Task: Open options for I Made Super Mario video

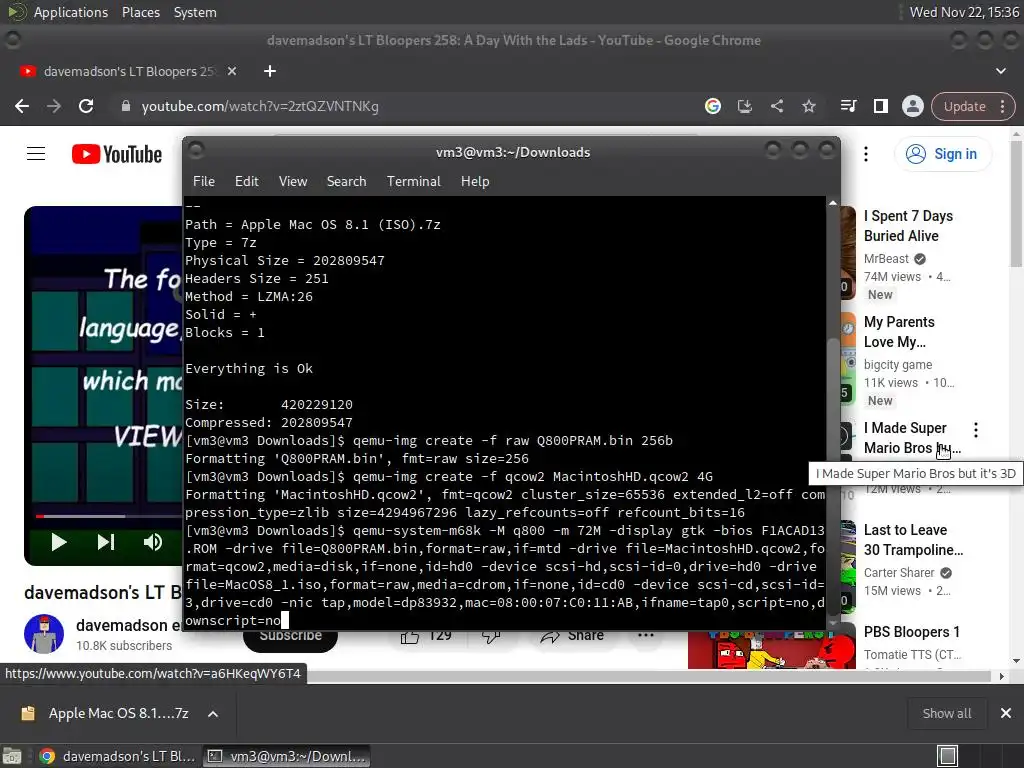Action: click(x=976, y=430)
